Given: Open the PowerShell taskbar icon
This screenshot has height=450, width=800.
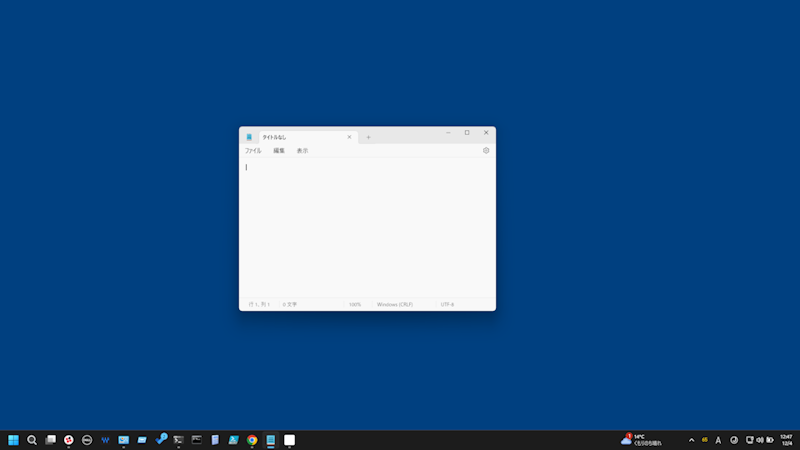Looking at the screenshot, I should click(x=234, y=440).
